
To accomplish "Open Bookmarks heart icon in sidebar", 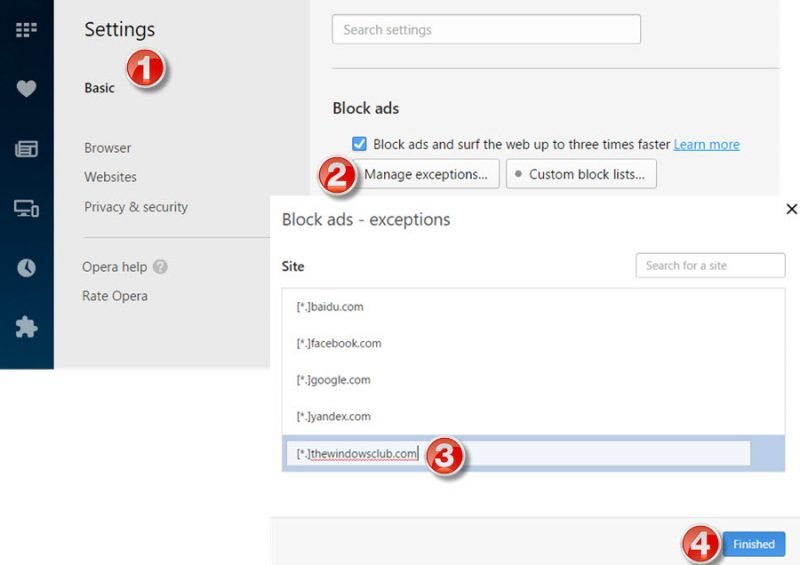I will point(26,89).
